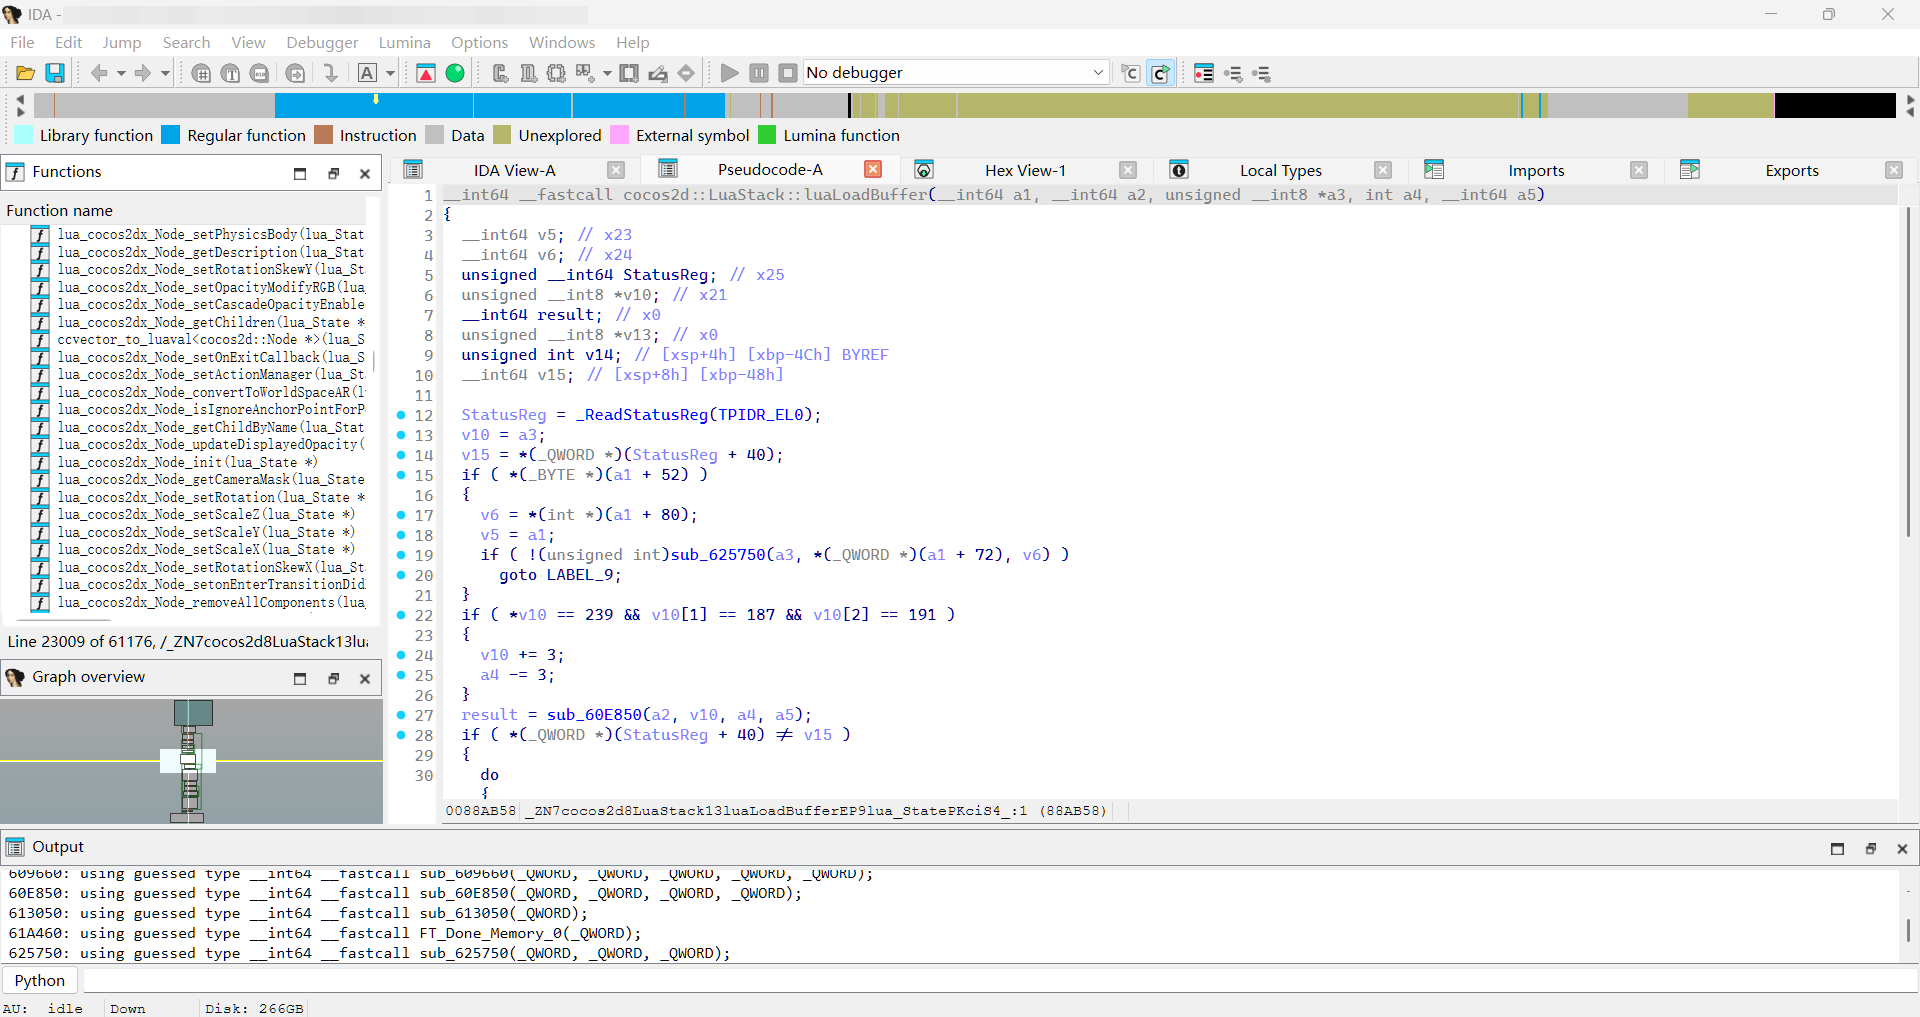Viewport: 1920px width, 1017px height.
Task: Click the round icon with an arrow inside
Action: [x=295, y=73]
